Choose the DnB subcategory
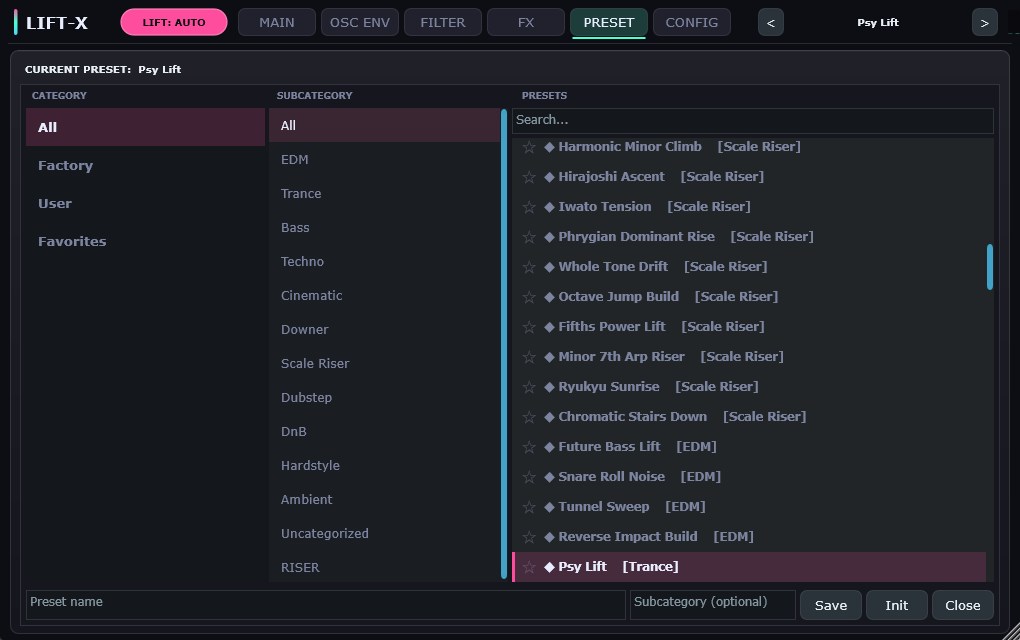Viewport: 1020px width, 640px height. coord(384,431)
